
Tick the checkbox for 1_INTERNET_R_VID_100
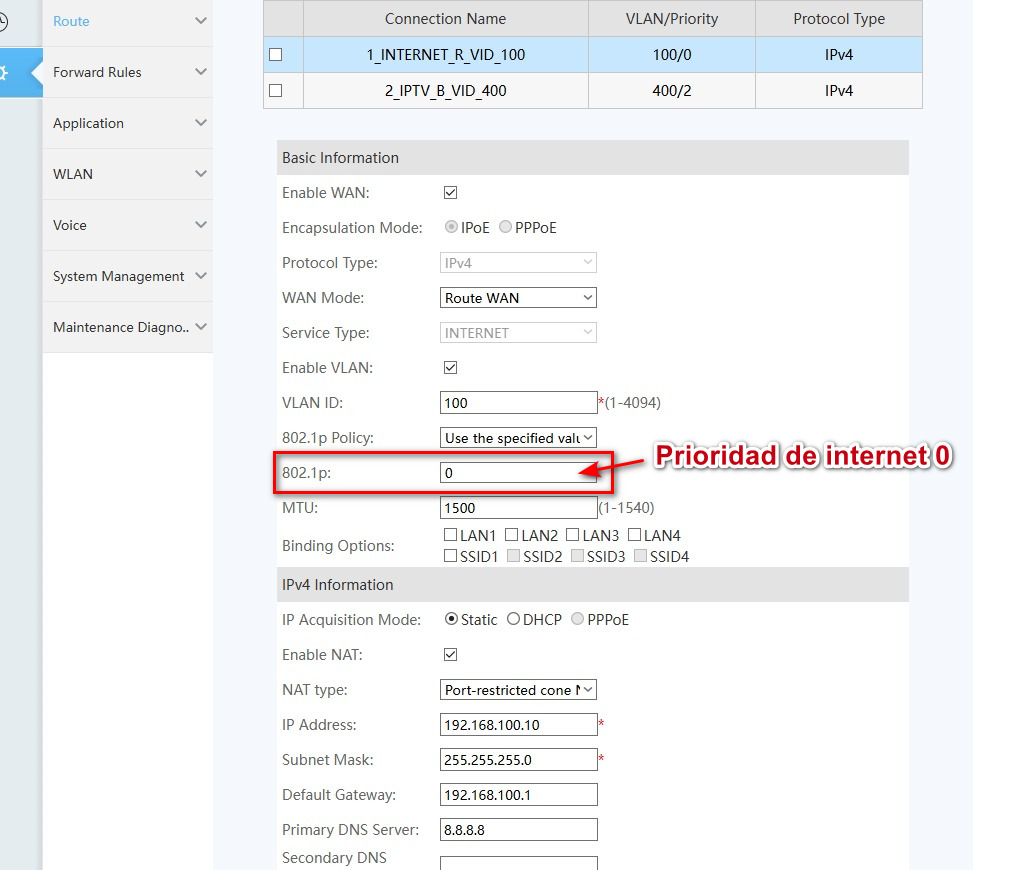(276, 55)
